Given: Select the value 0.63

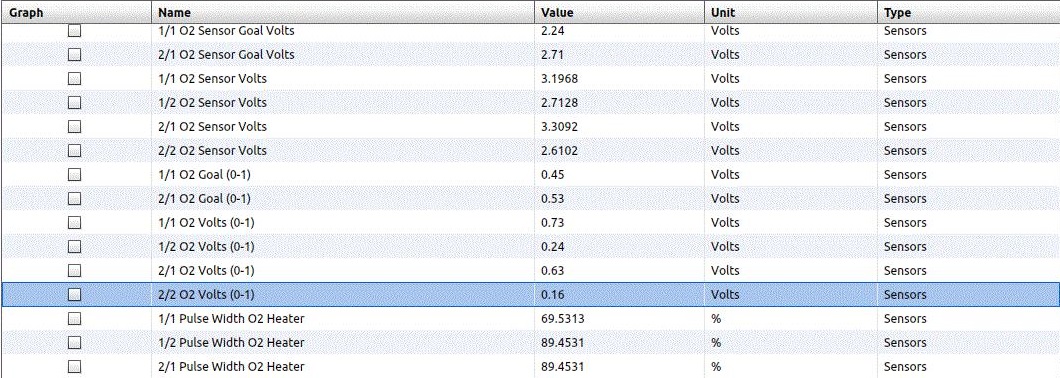Looking at the screenshot, I should tap(552, 271).
